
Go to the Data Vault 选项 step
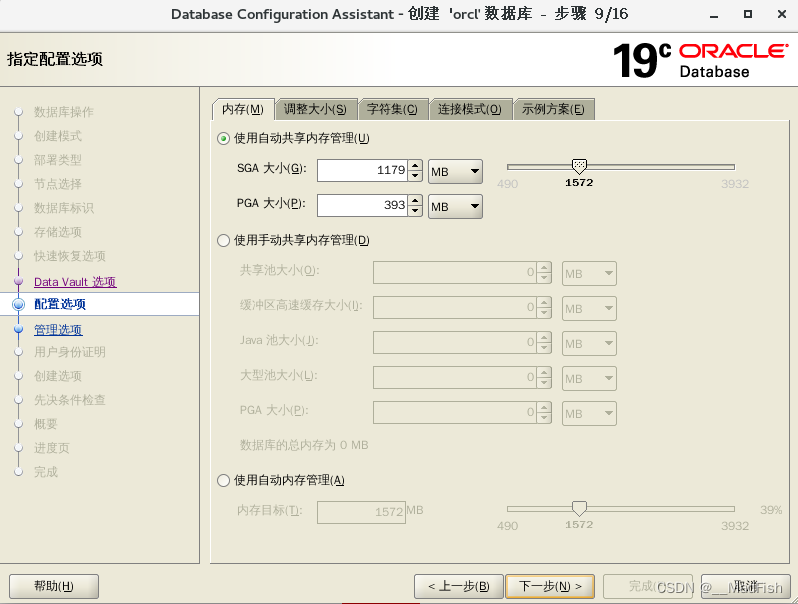75,282
